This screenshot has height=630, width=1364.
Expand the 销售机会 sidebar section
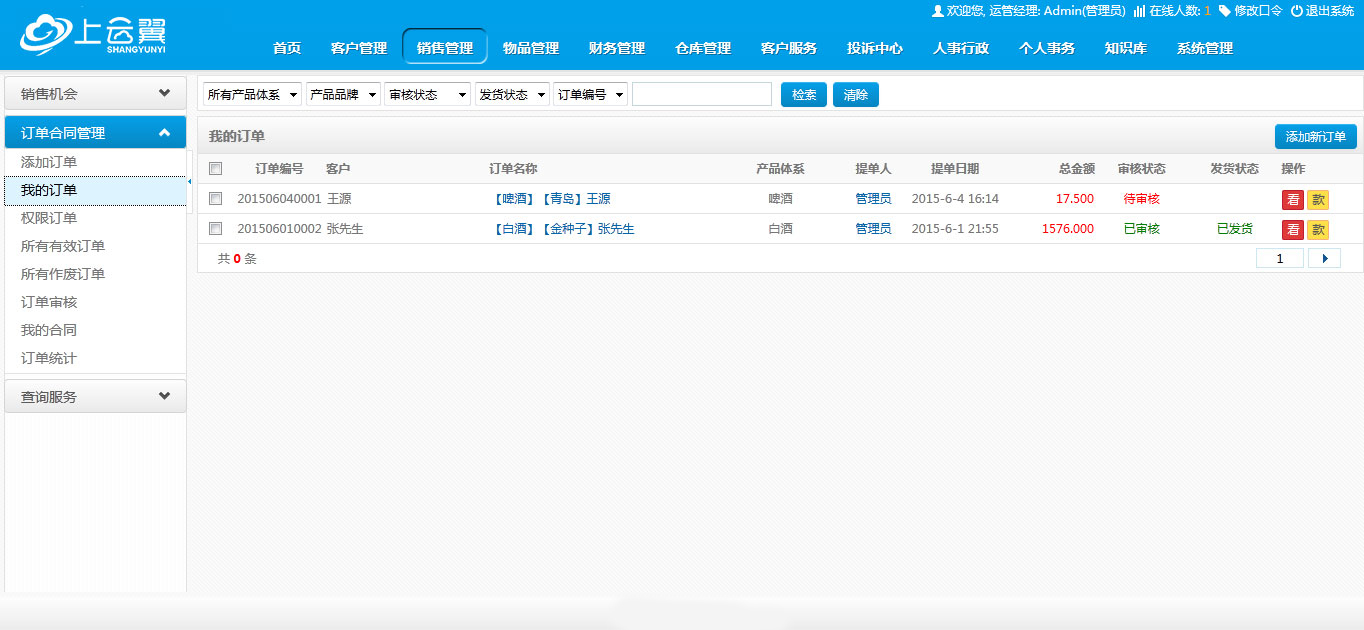[x=95, y=94]
